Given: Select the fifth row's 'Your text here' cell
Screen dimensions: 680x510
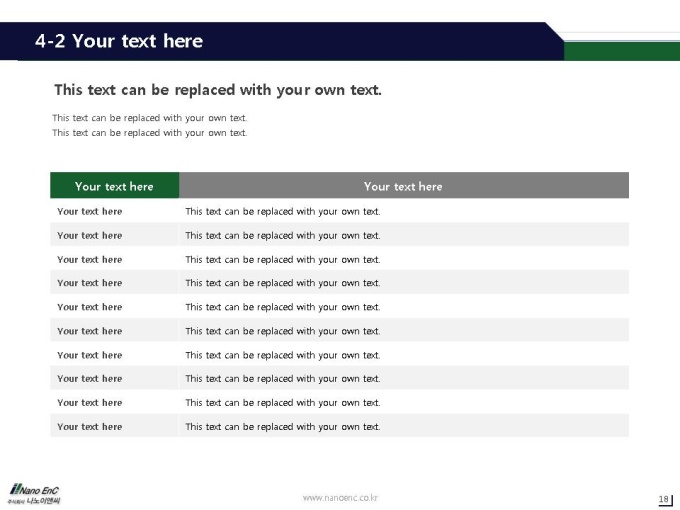Looking at the screenshot, I should tap(114, 307).
